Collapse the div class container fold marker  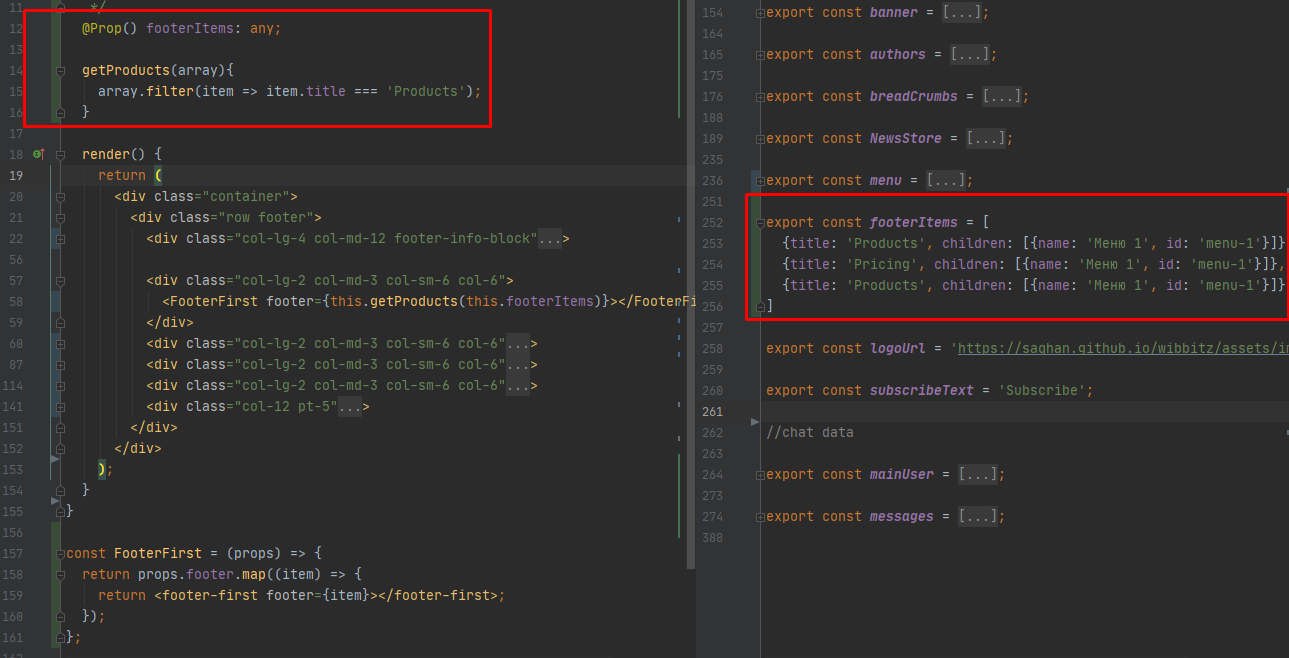coord(60,196)
